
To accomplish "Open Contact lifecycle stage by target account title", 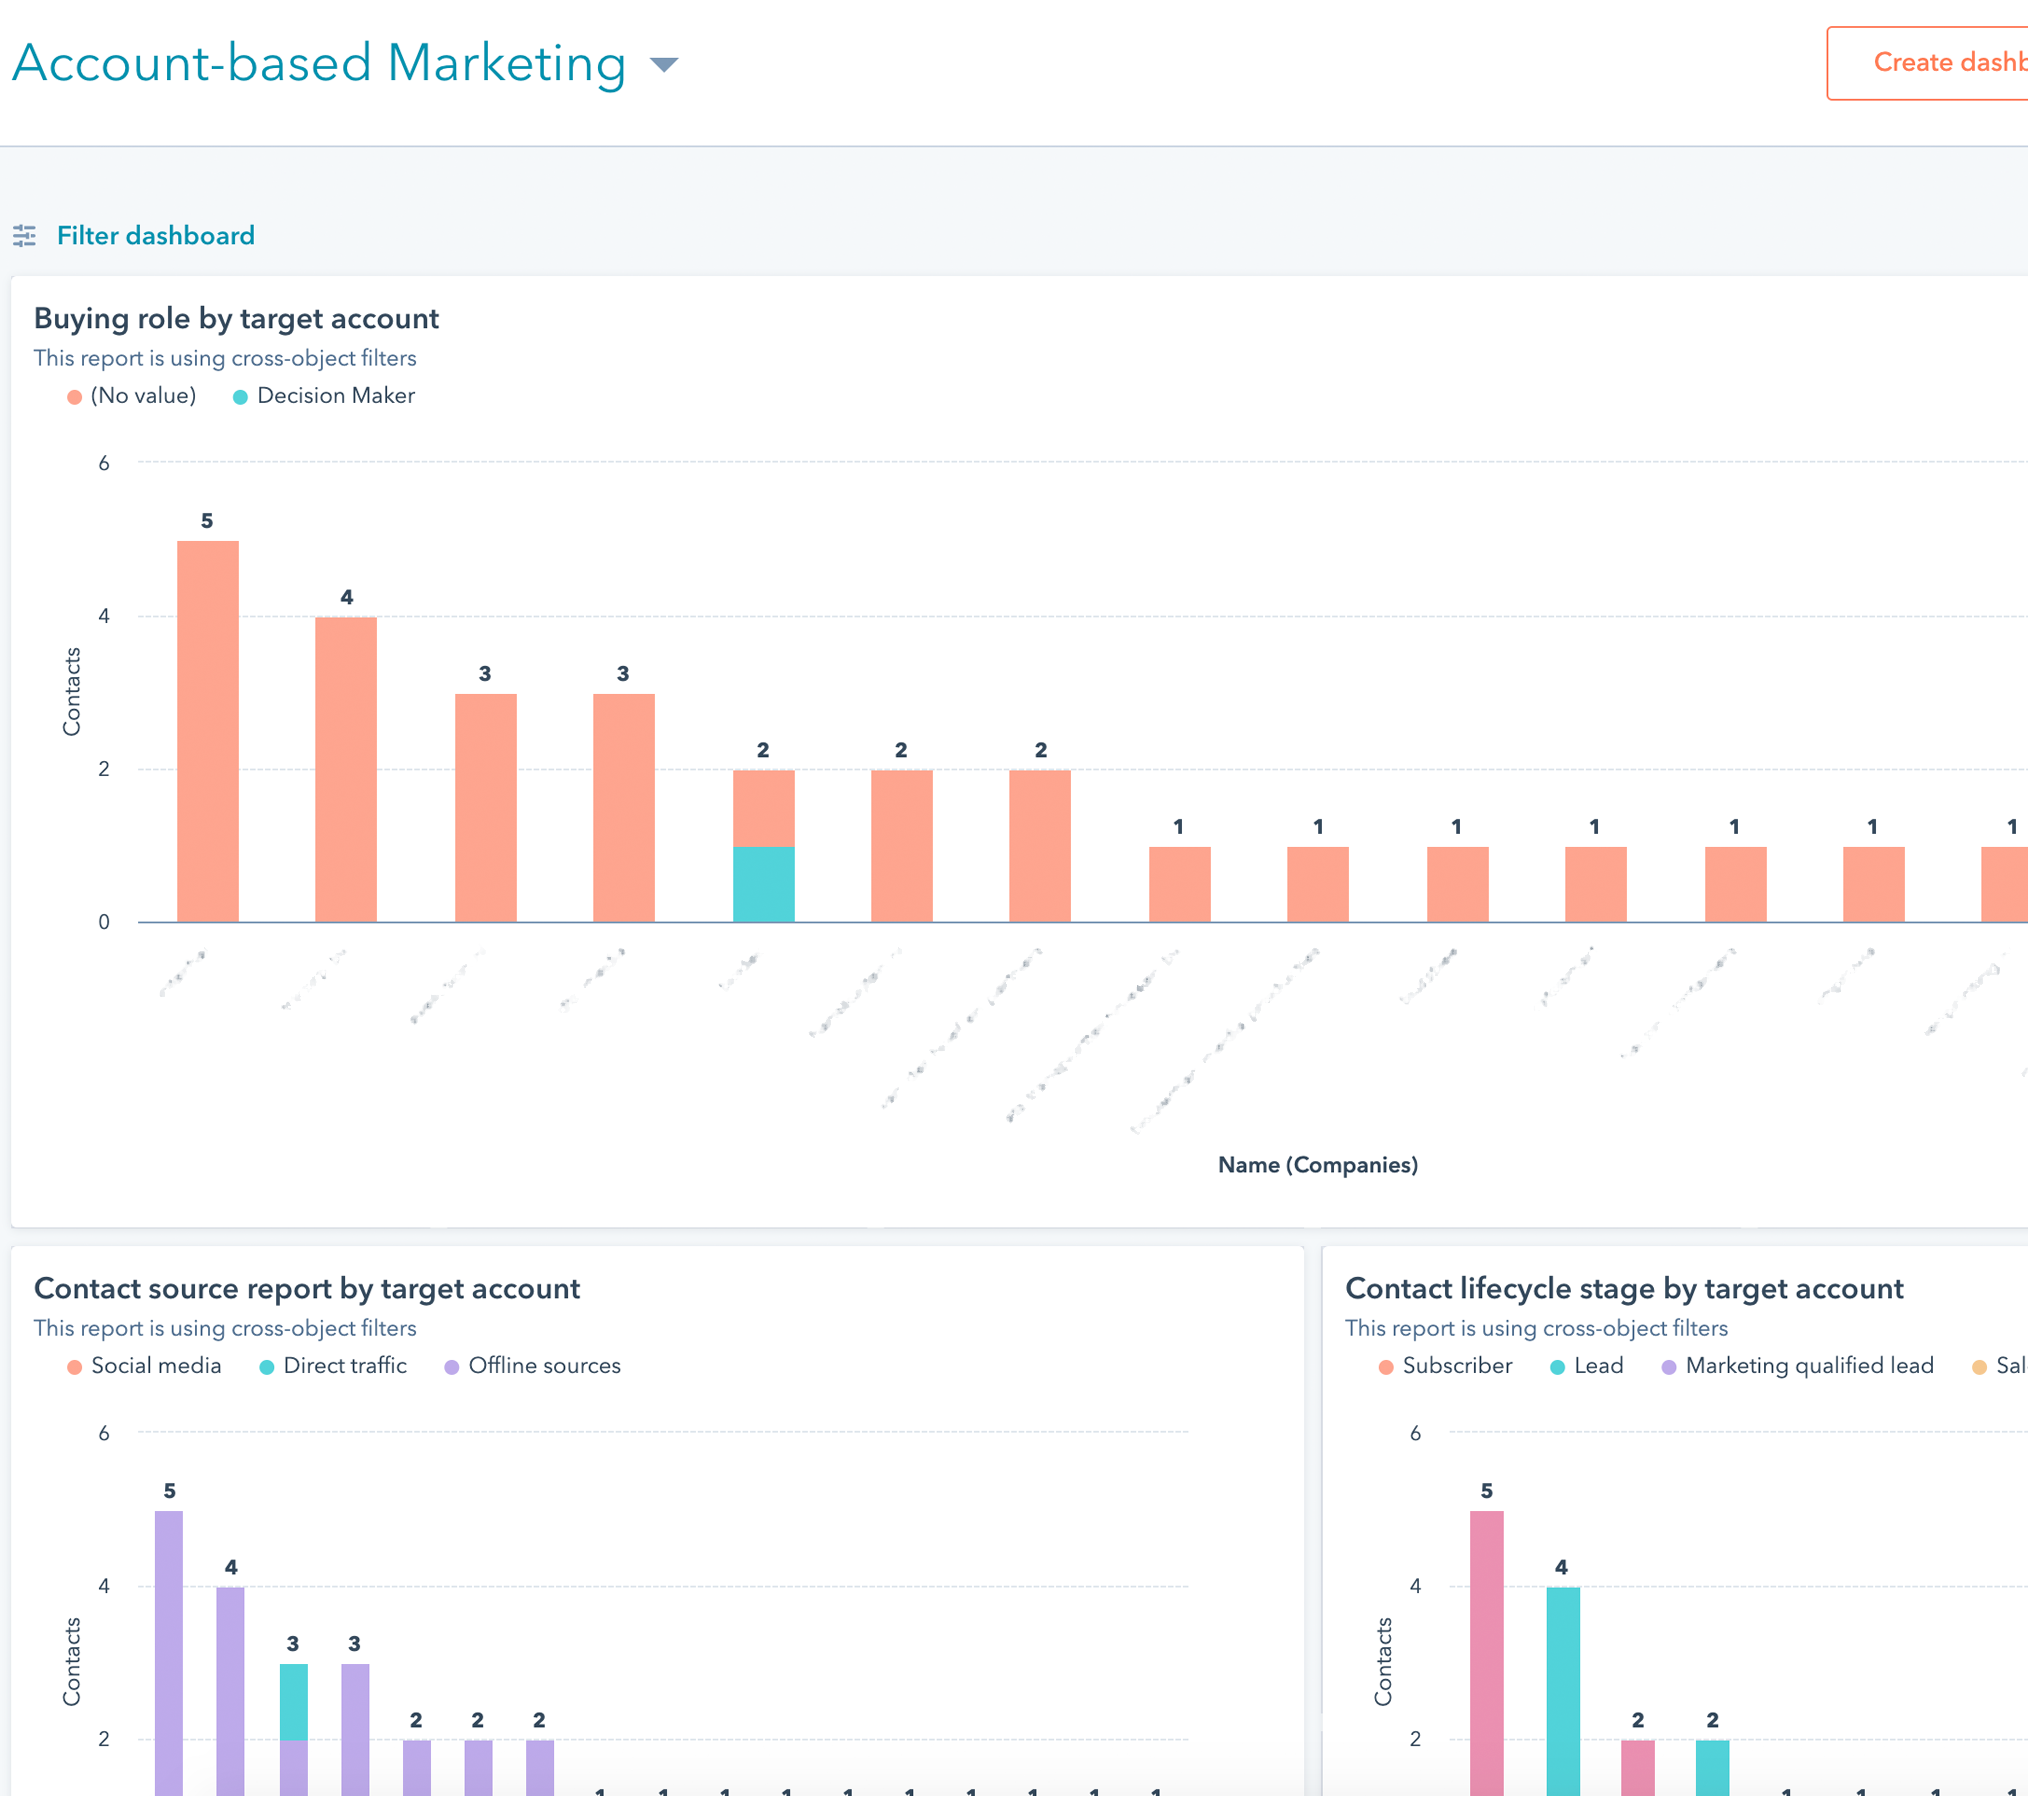I will 1624,1288.
